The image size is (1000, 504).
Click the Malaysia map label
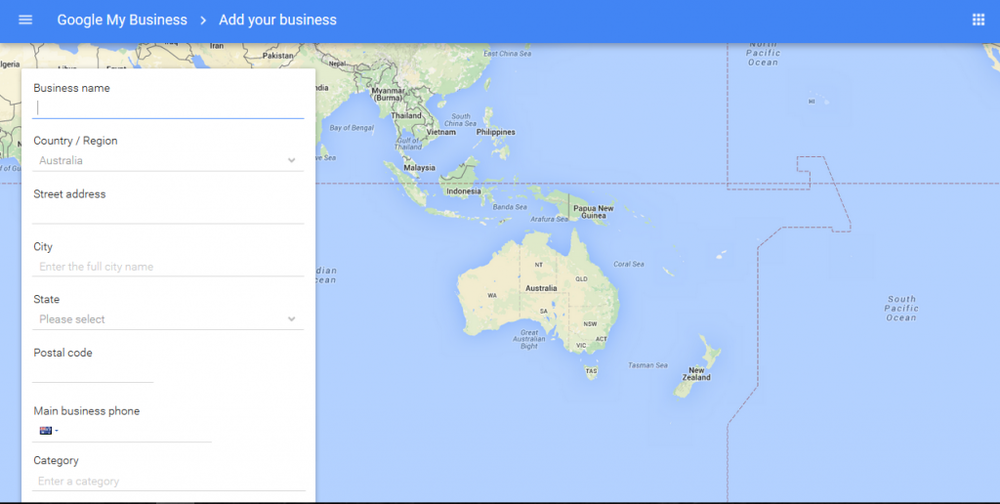[x=419, y=168]
